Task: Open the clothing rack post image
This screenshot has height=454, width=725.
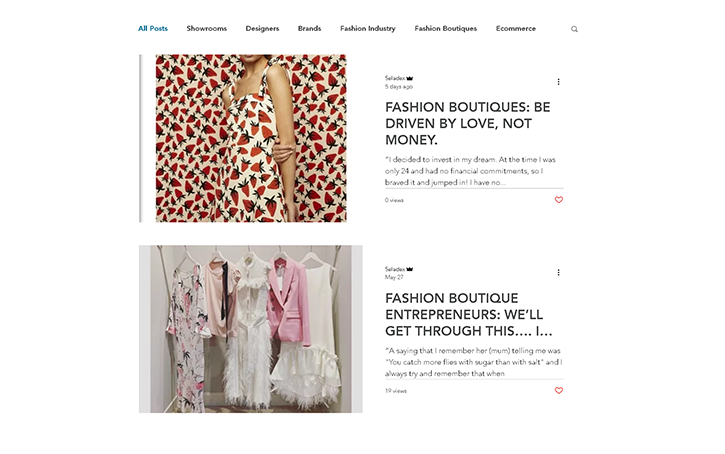Action: click(251, 329)
